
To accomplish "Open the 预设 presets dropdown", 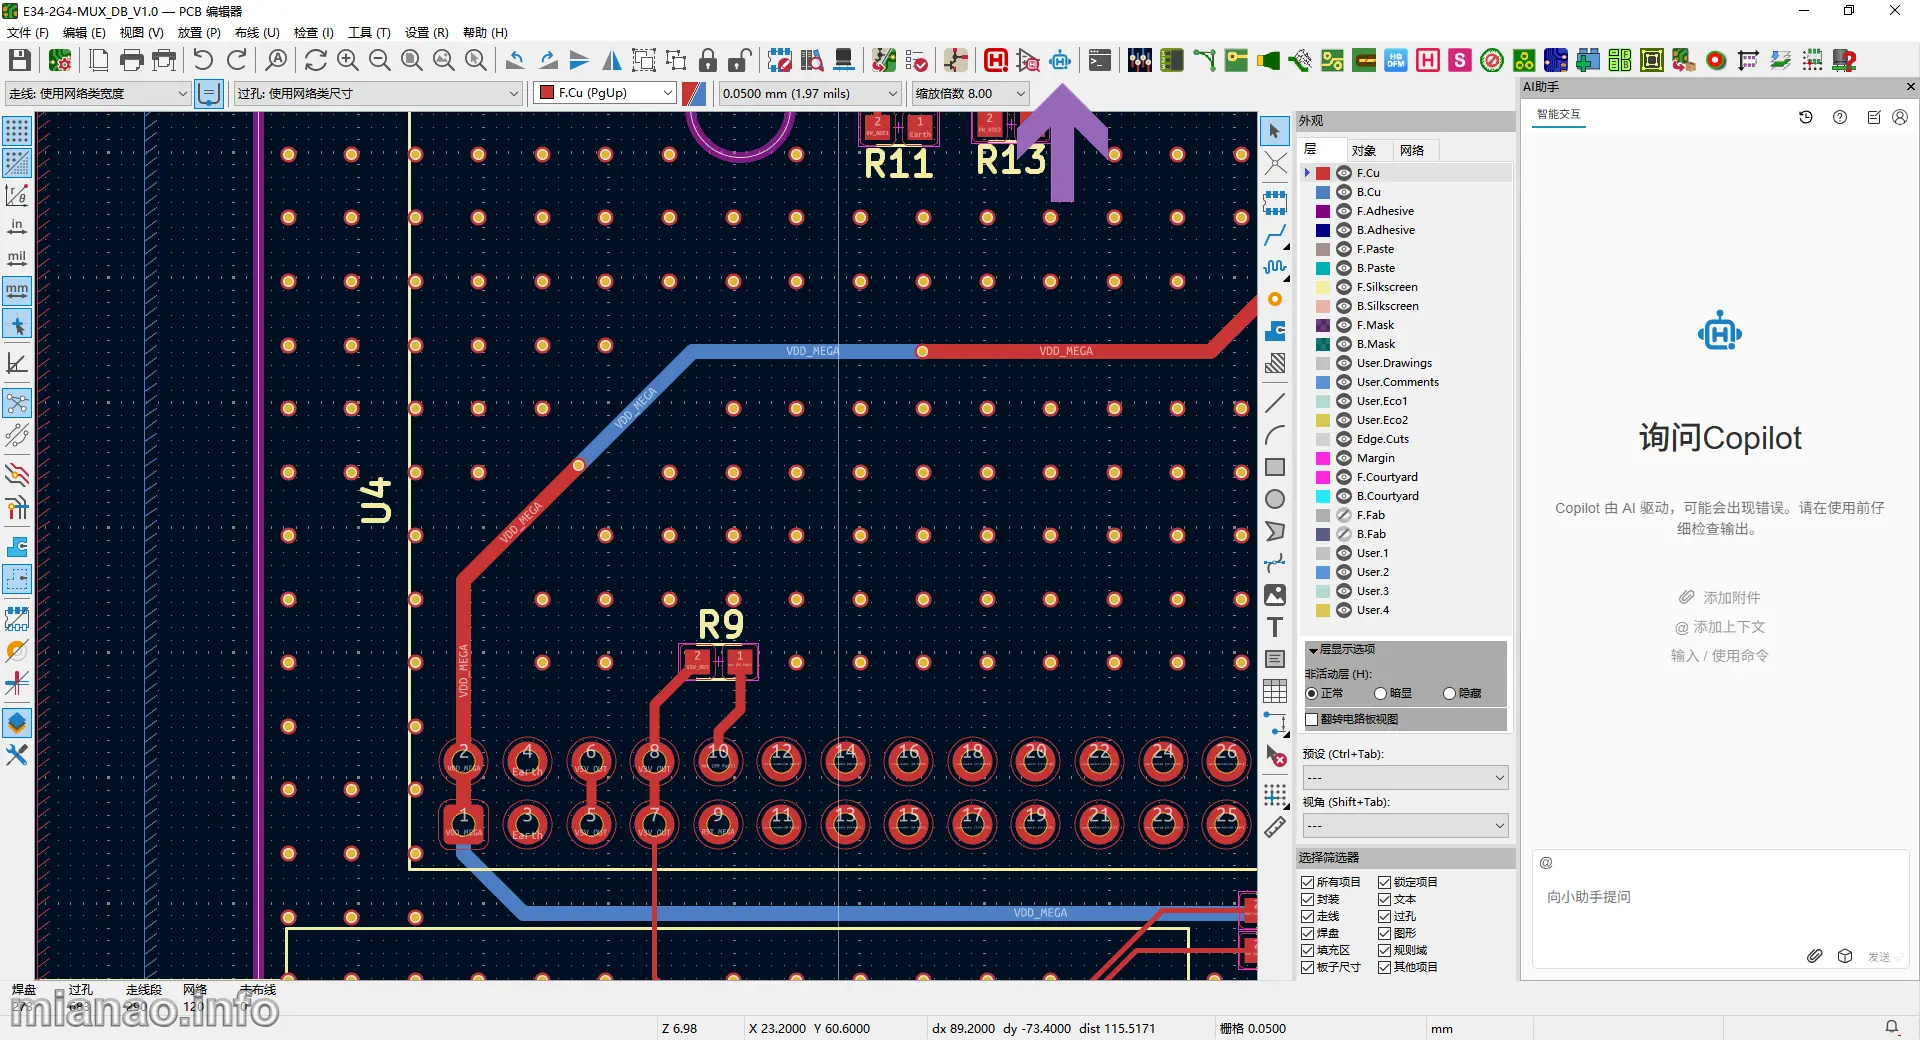I will point(1404,778).
